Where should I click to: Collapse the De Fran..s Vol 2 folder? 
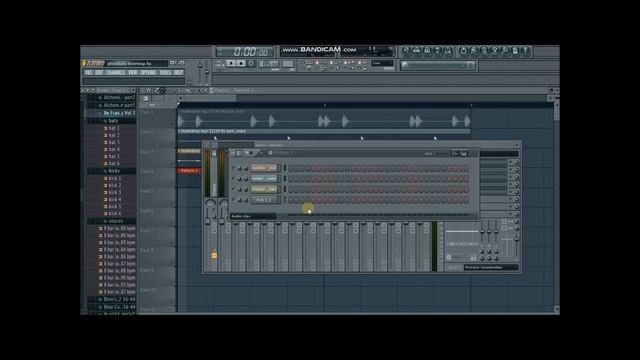click(118, 113)
